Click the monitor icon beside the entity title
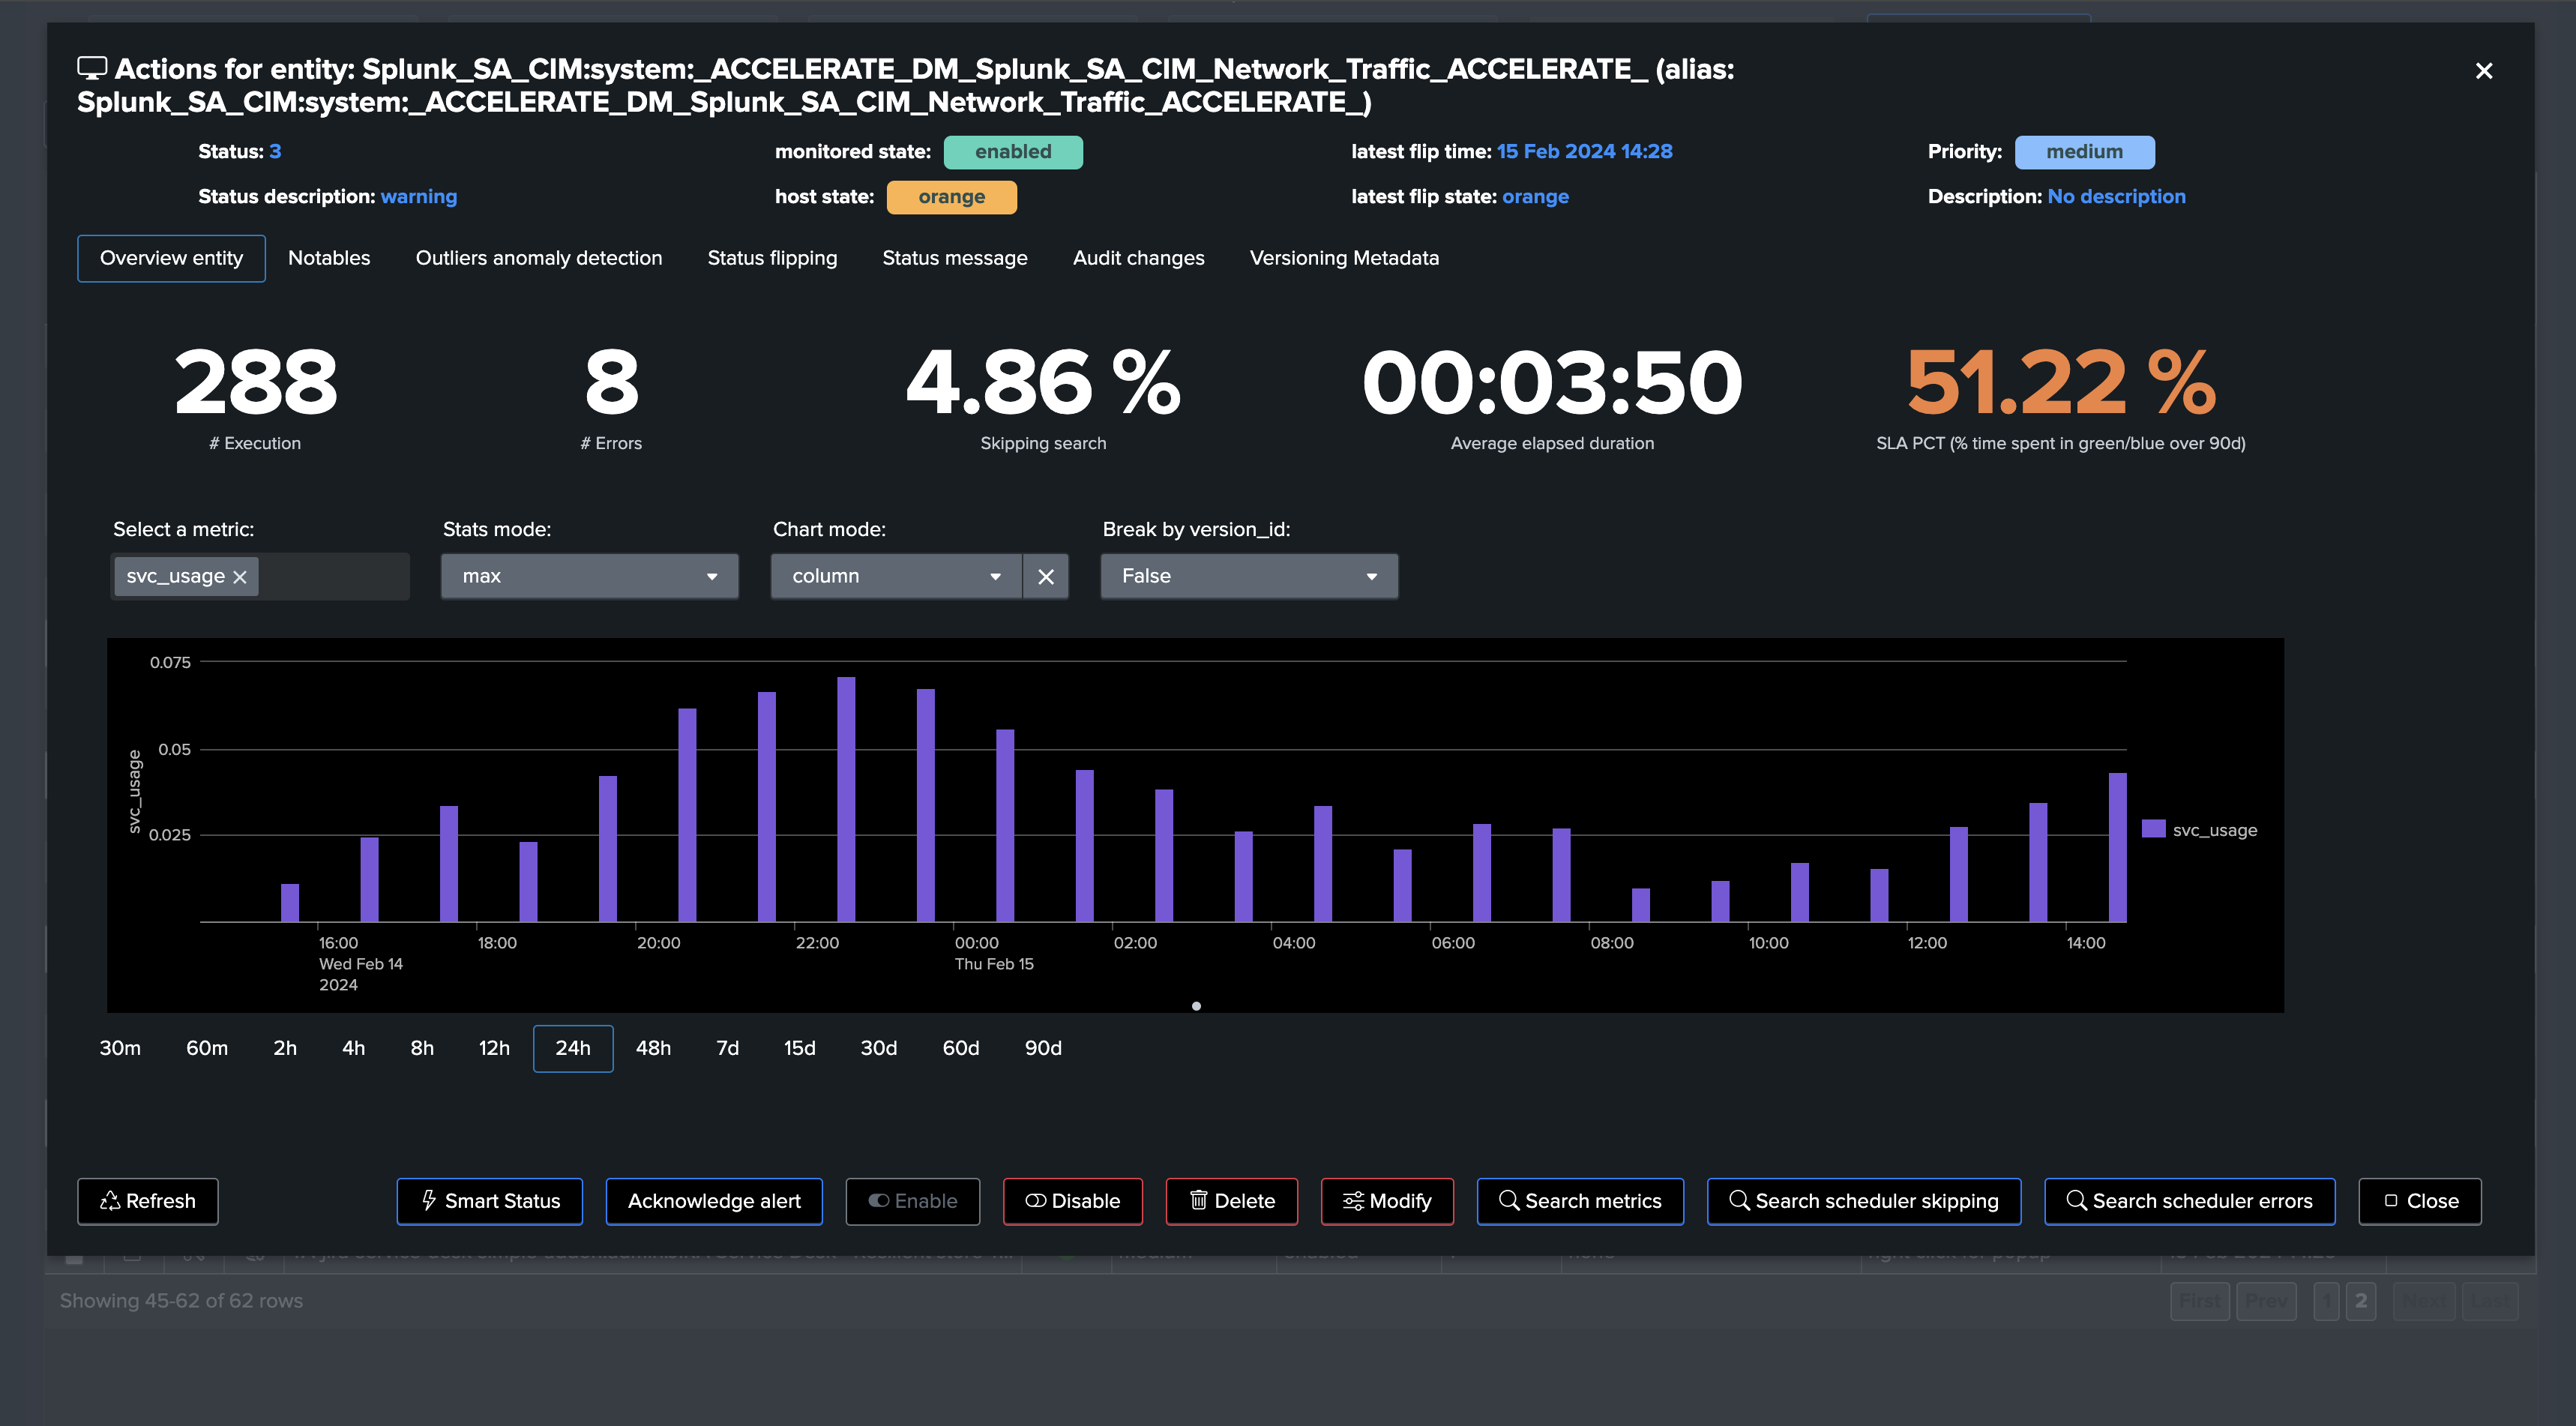Viewport: 2576px width, 1426px height. coord(92,69)
